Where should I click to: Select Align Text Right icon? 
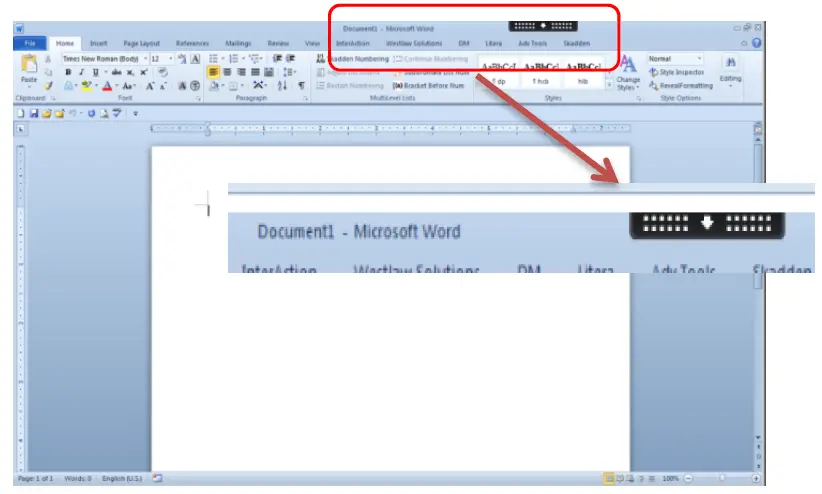pyautogui.click(x=241, y=72)
